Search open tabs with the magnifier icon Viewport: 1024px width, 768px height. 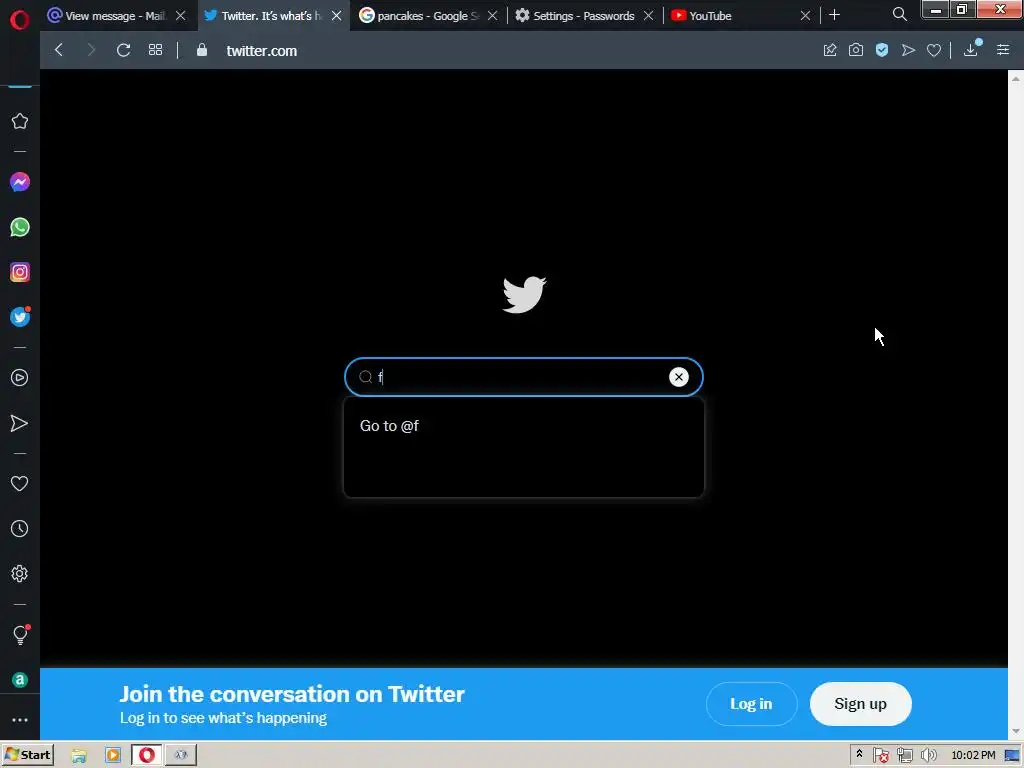pyautogui.click(x=899, y=14)
